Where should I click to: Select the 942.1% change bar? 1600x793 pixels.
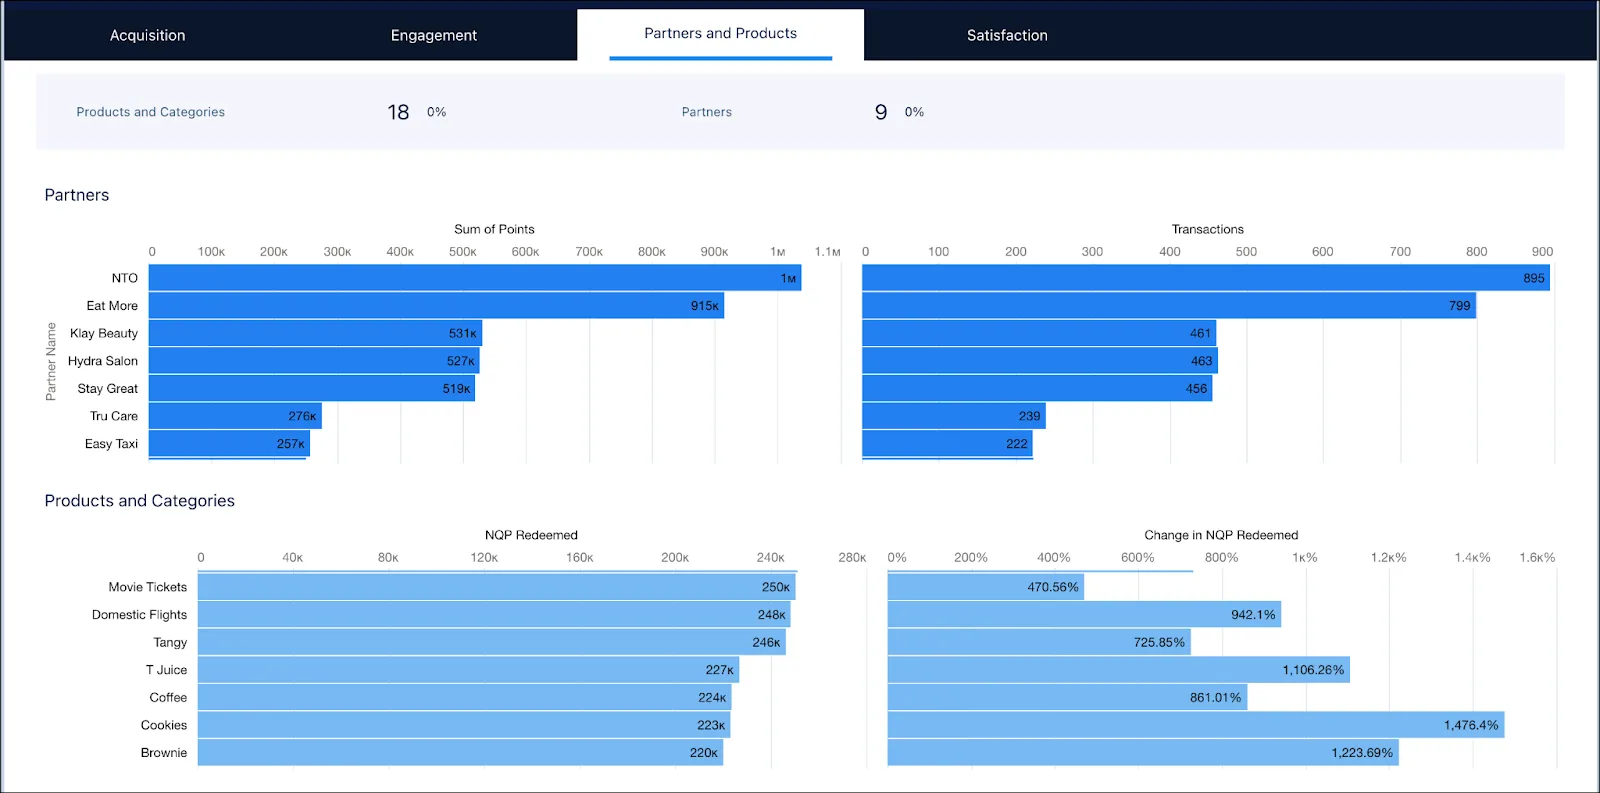click(x=1084, y=615)
